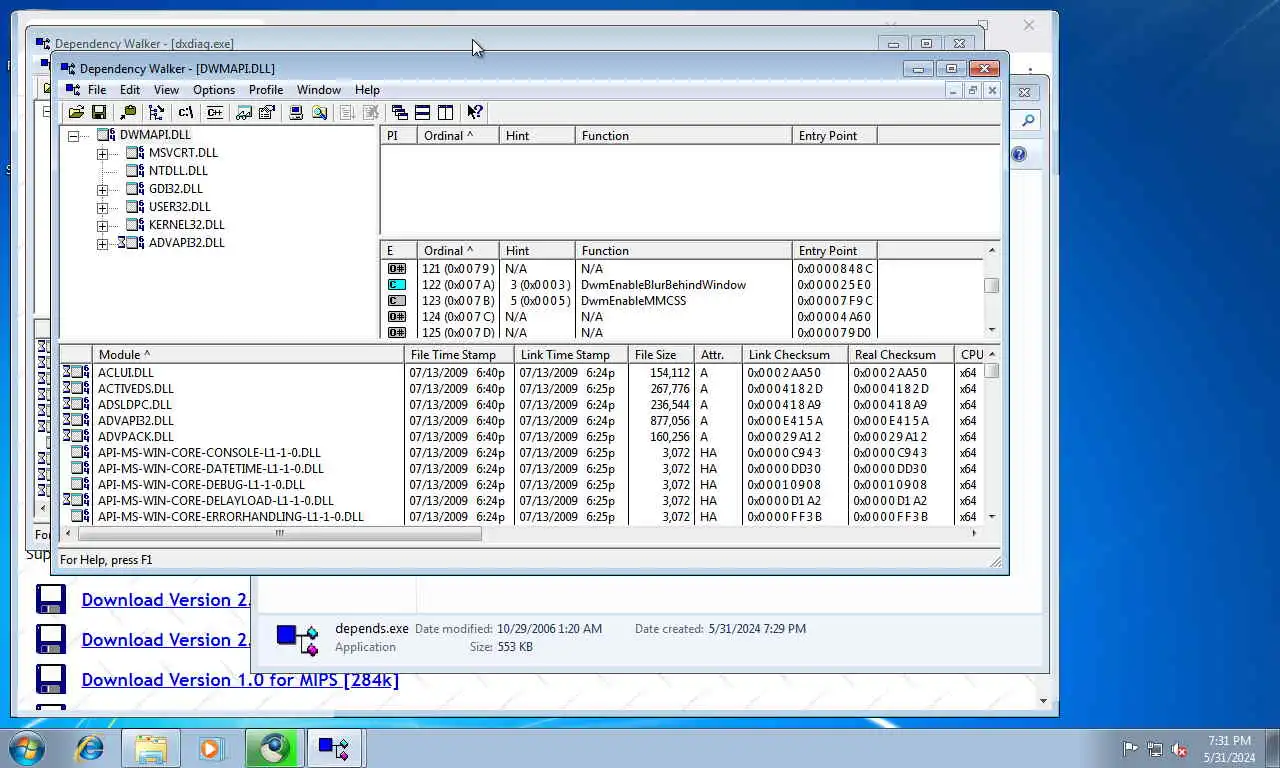Click the DWMAPI.DLL root module icon in the tree
Viewport: 1280px width, 768px height.
point(106,135)
